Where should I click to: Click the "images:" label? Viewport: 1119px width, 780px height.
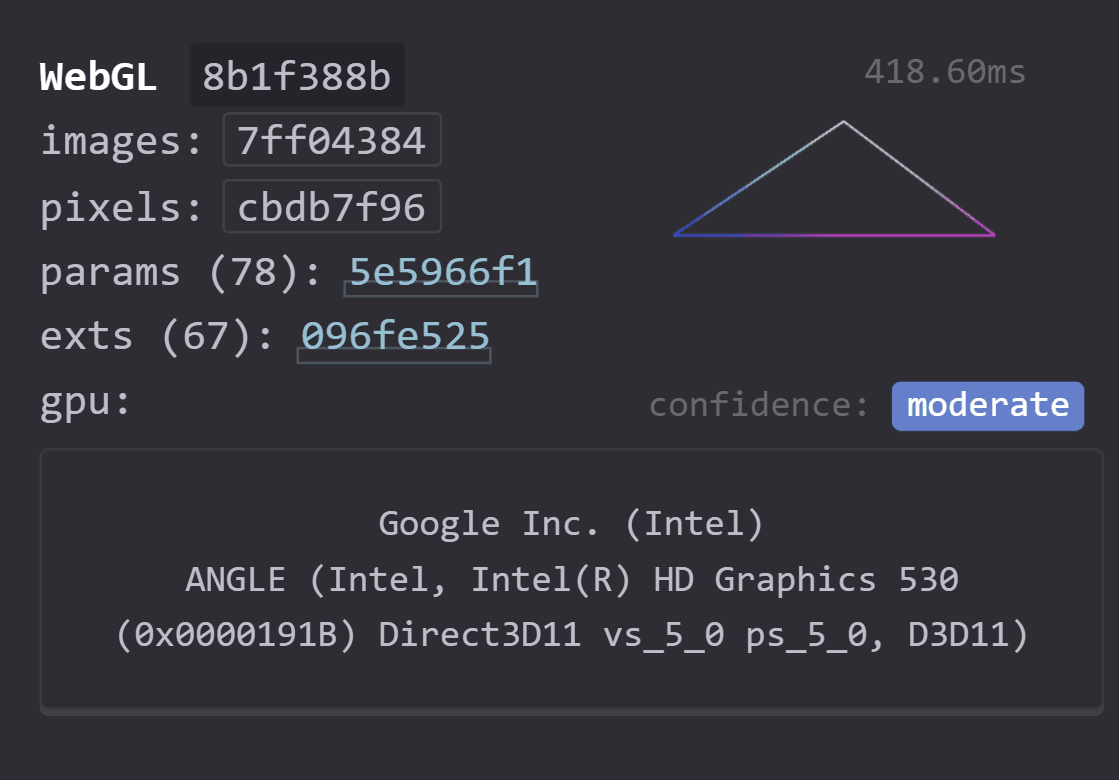click(121, 141)
